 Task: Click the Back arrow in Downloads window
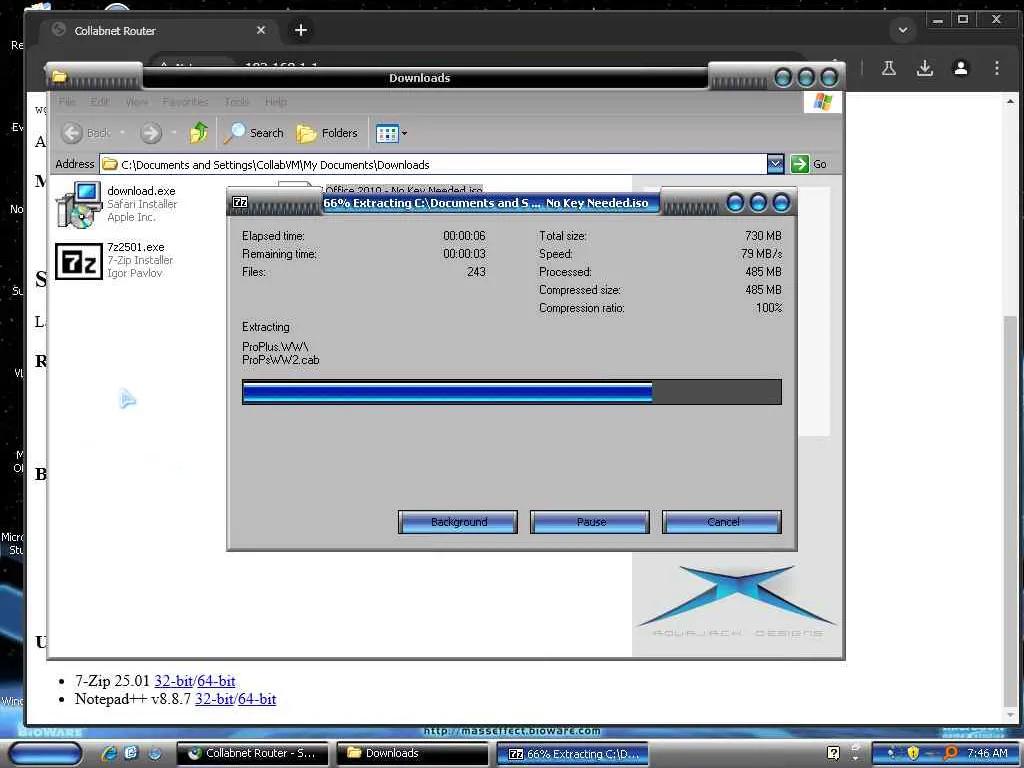coord(72,133)
